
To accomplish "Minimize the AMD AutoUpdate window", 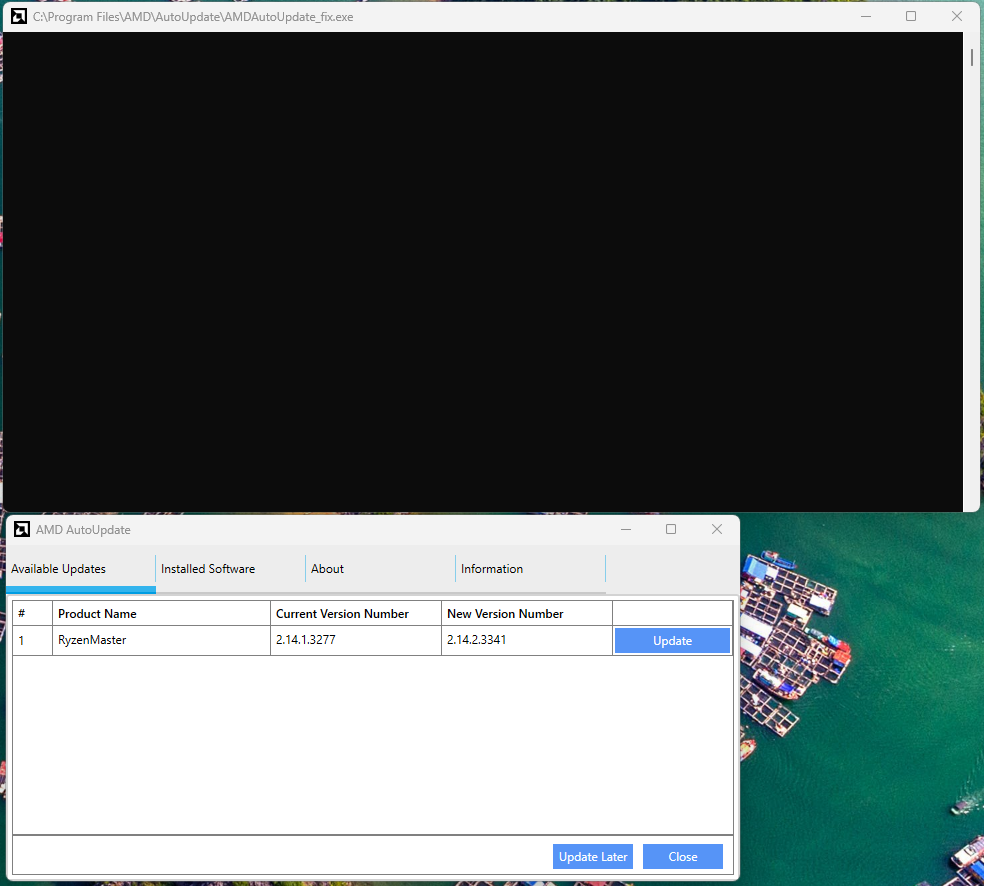I will (x=626, y=530).
